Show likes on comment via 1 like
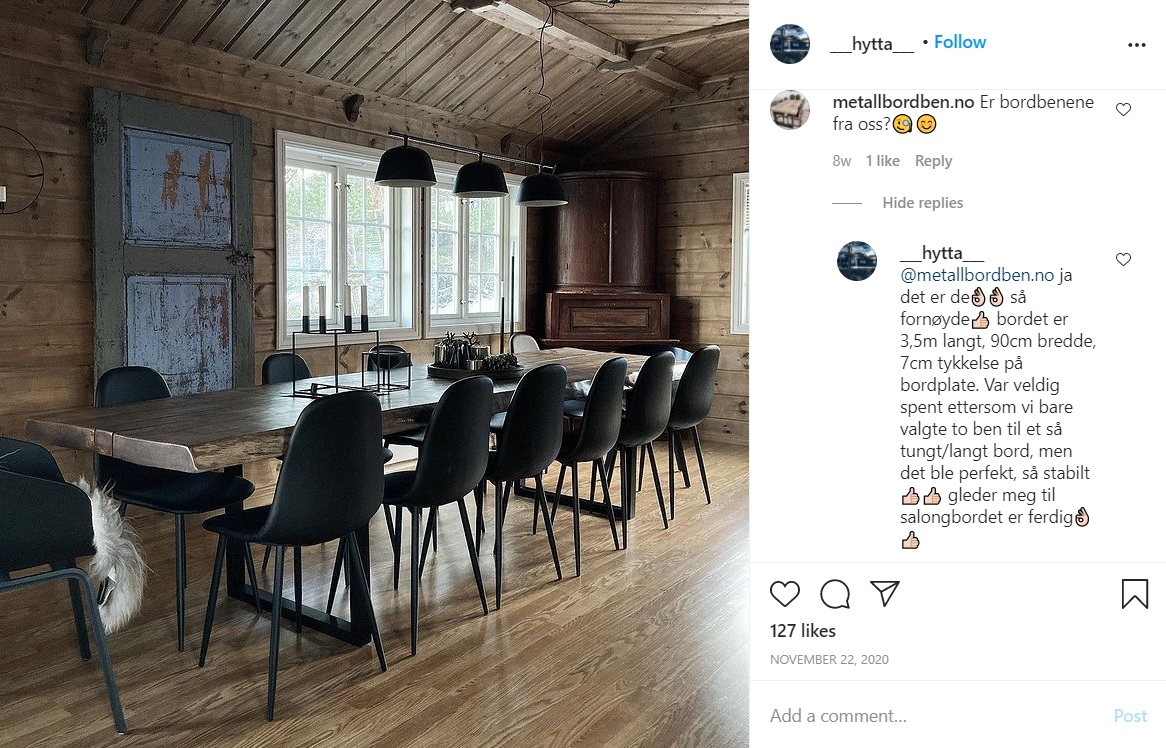Screen dimensions: 1166x748 (x=883, y=161)
